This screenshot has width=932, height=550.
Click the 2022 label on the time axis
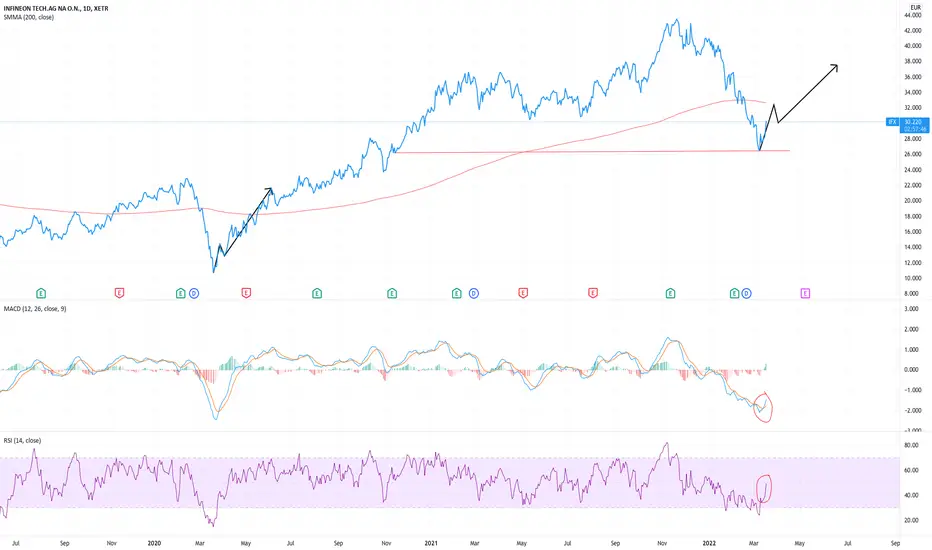tap(709, 543)
